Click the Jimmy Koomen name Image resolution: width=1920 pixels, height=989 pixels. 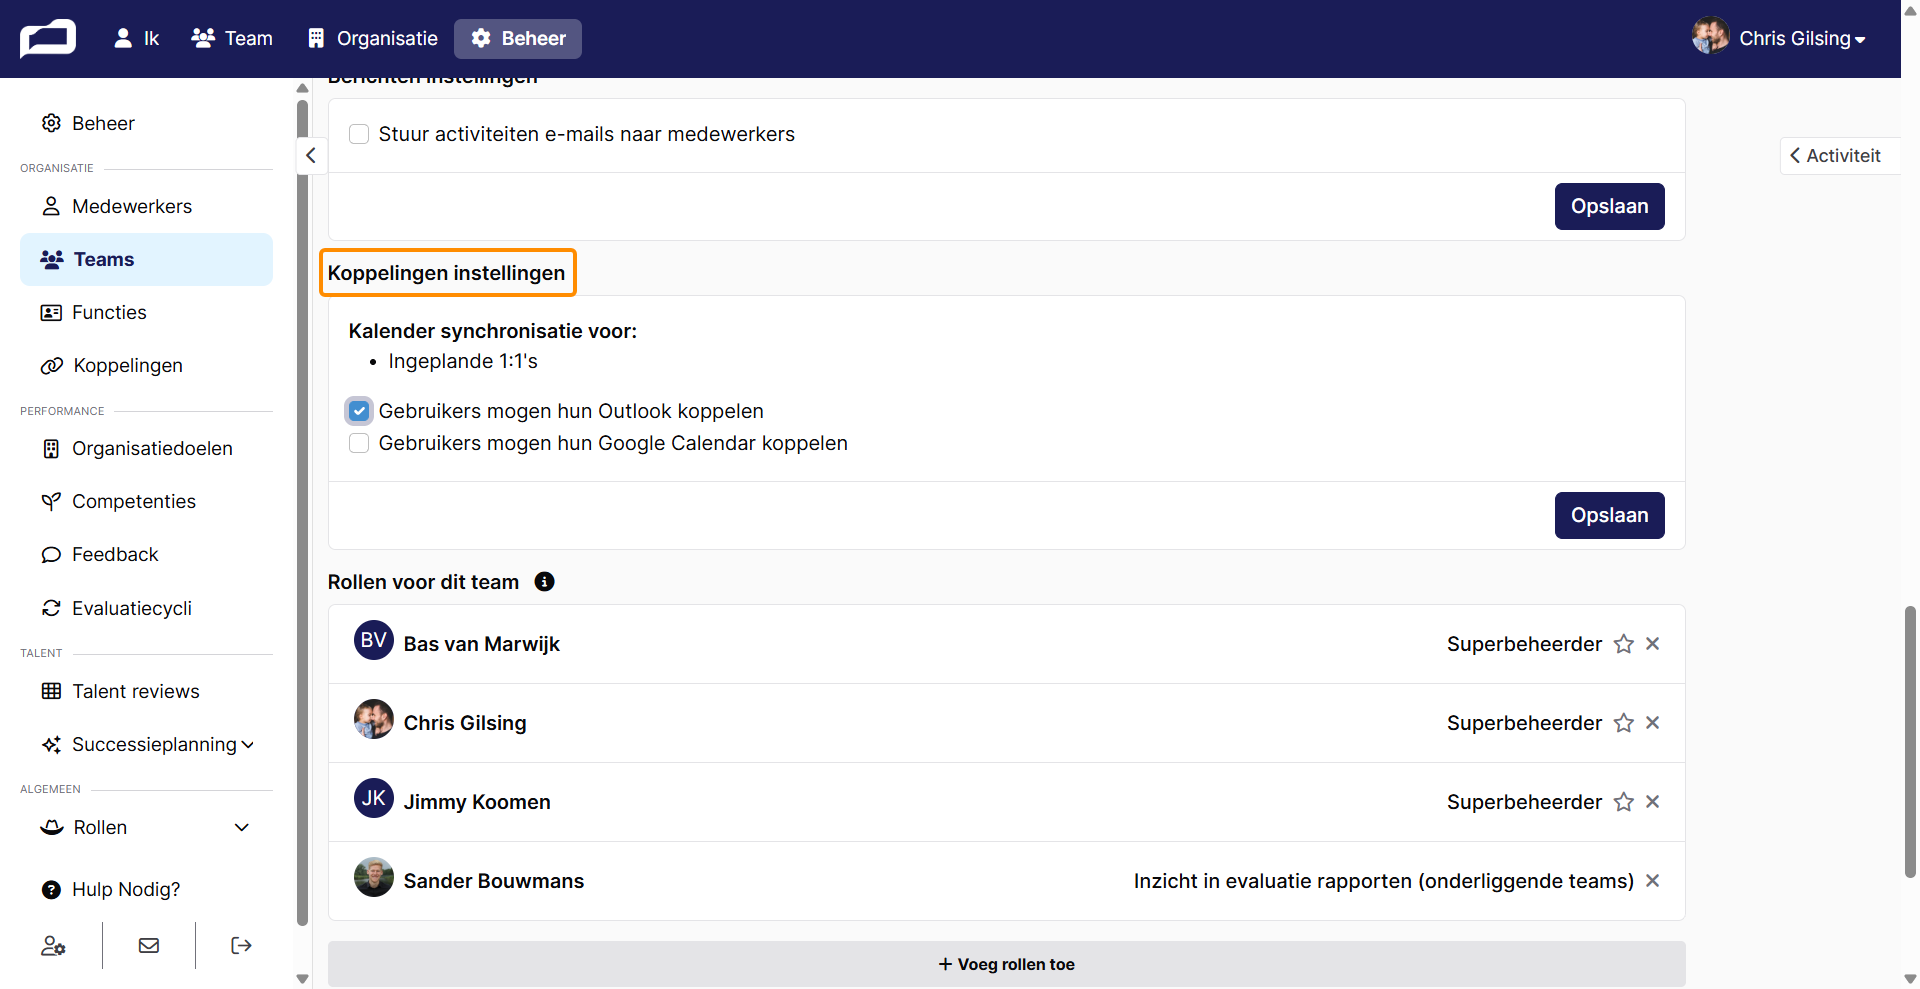click(477, 802)
